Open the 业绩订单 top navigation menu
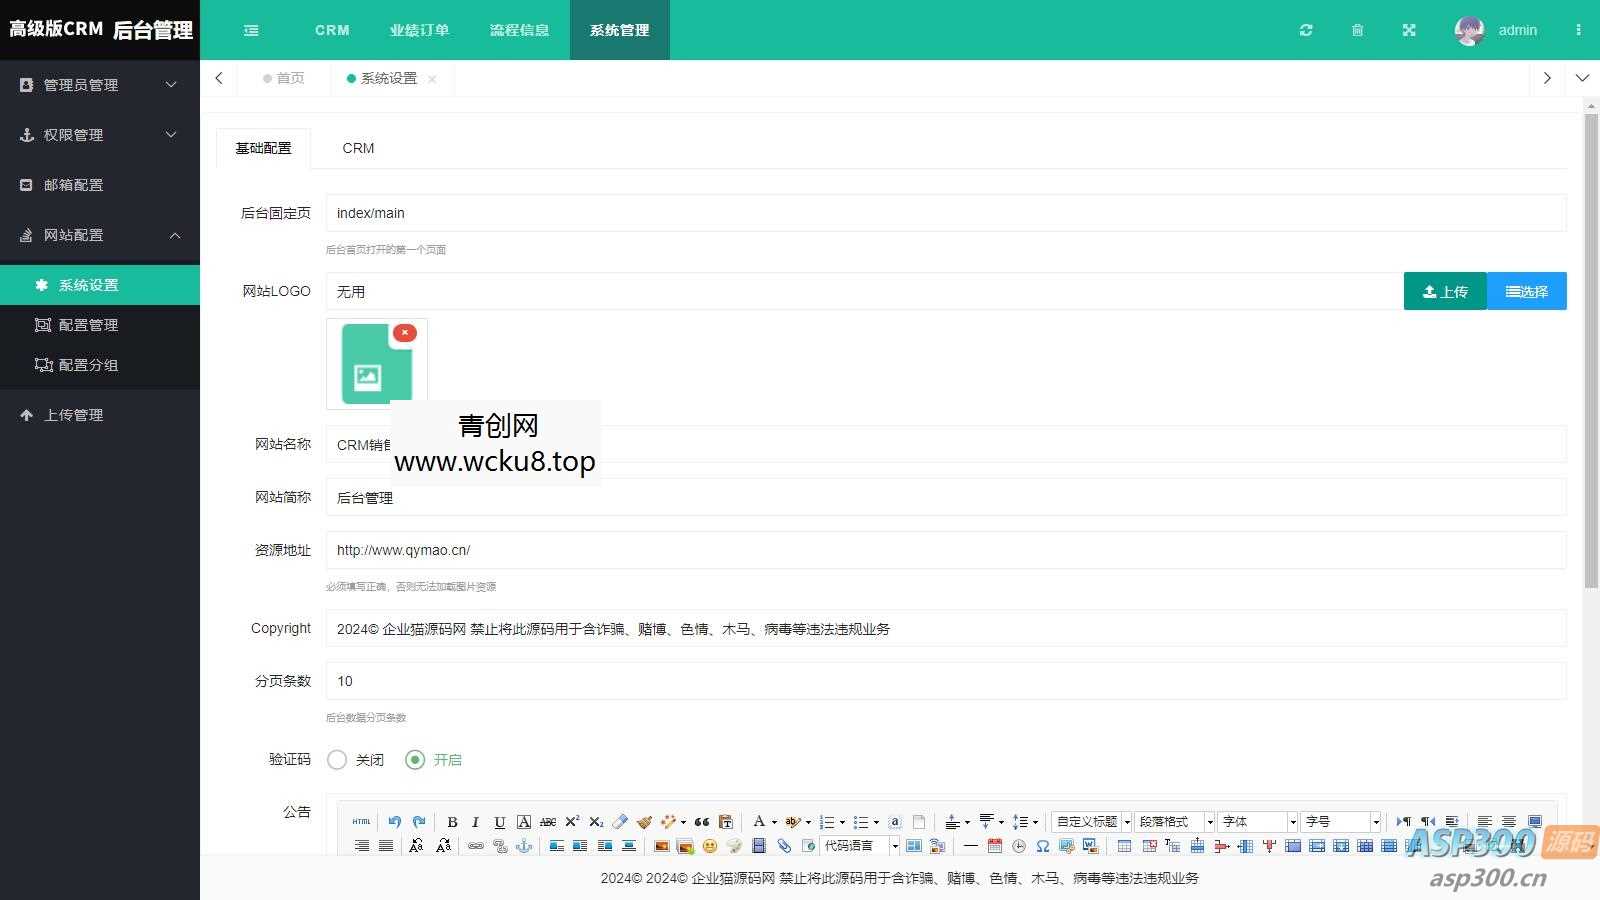The width and height of the screenshot is (1600, 900). pyautogui.click(x=419, y=30)
